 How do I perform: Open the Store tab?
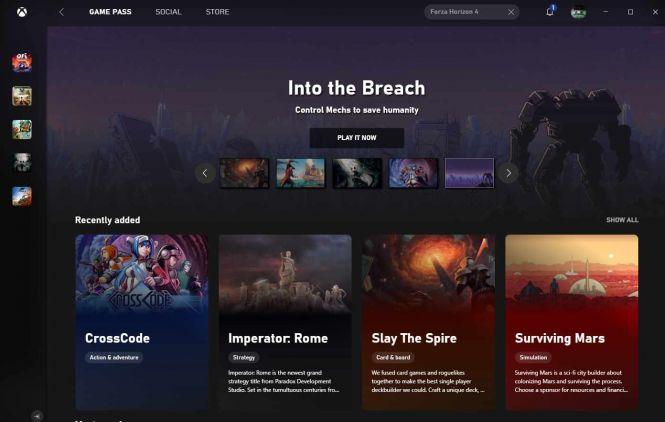(217, 12)
